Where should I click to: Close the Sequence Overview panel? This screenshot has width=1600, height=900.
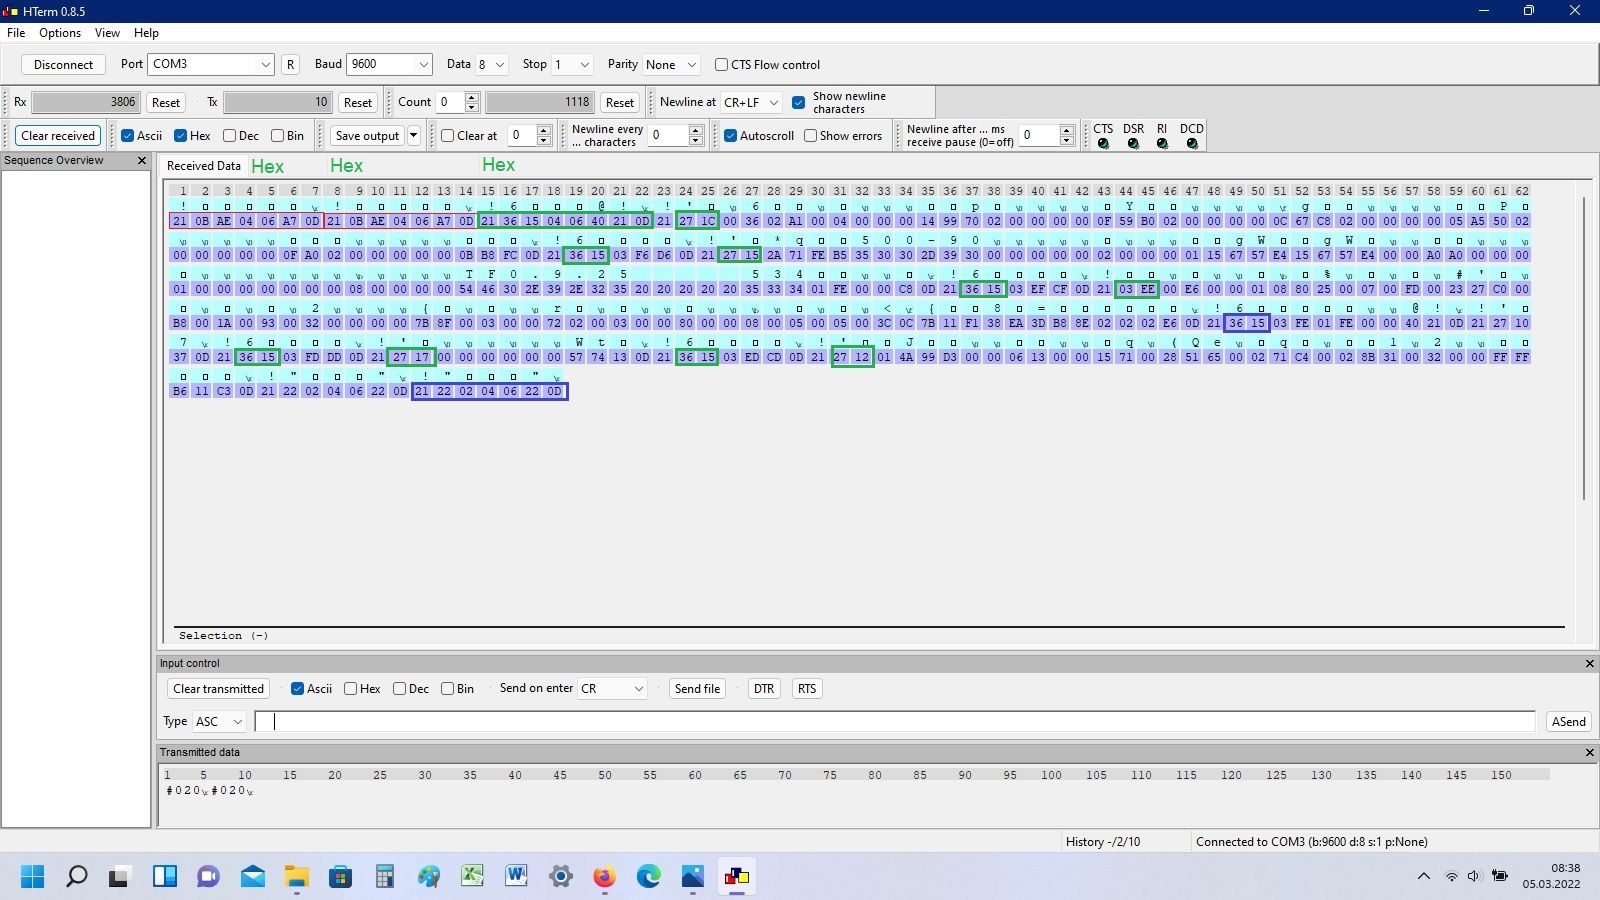141,160
